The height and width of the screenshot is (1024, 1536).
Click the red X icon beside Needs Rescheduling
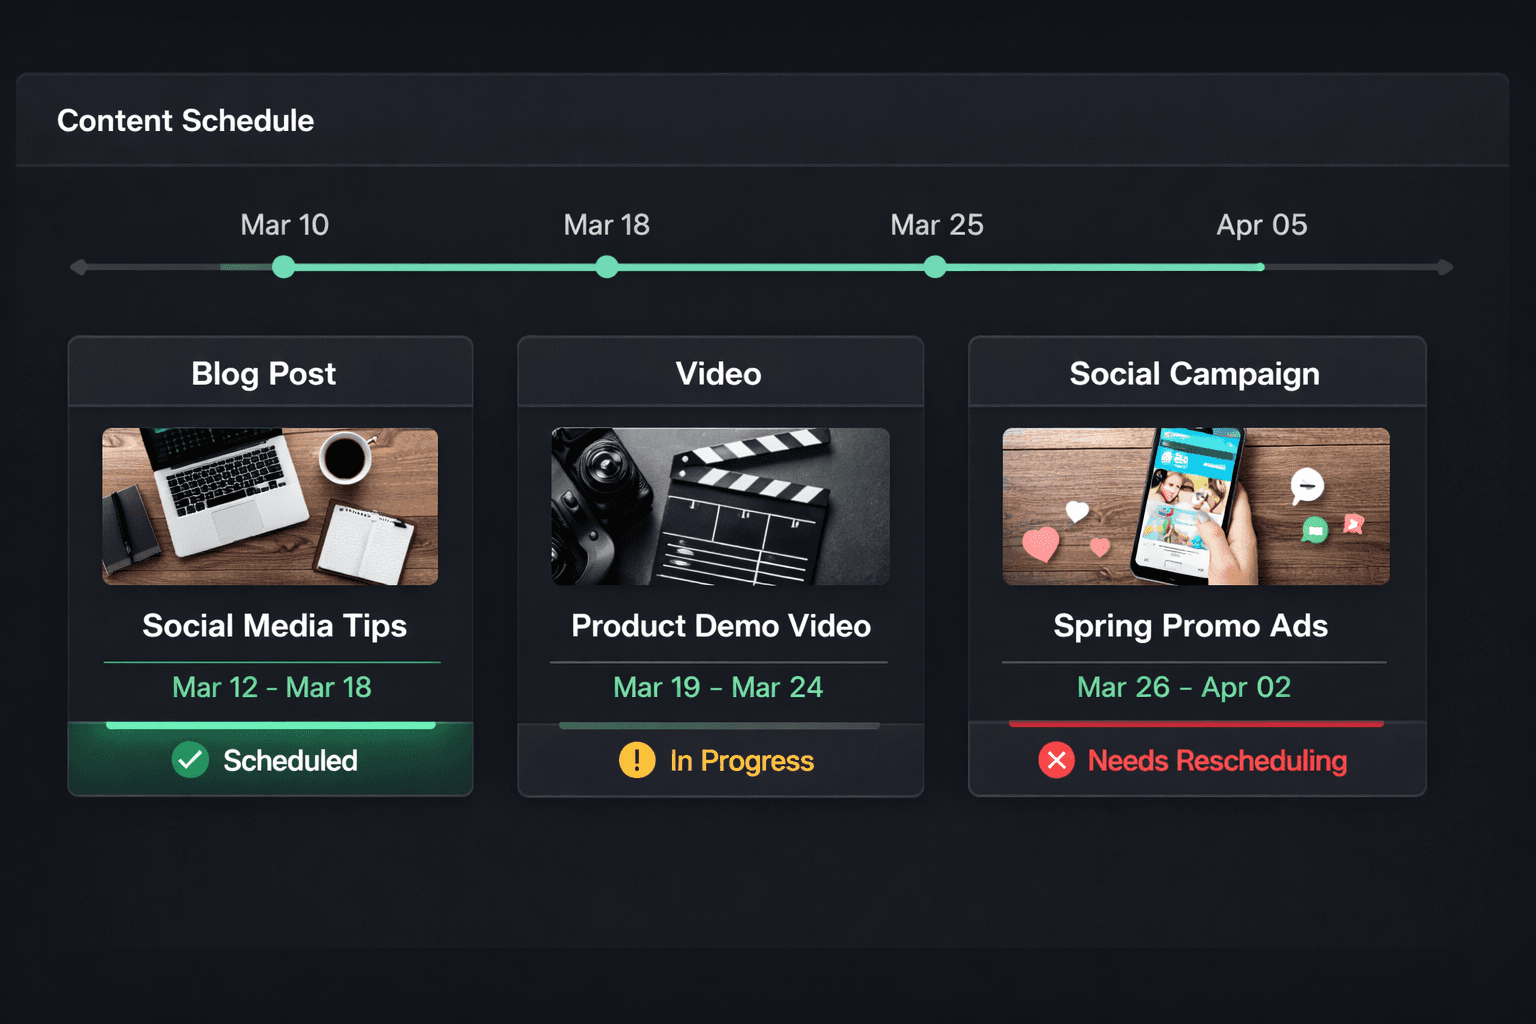[1056, 760]
